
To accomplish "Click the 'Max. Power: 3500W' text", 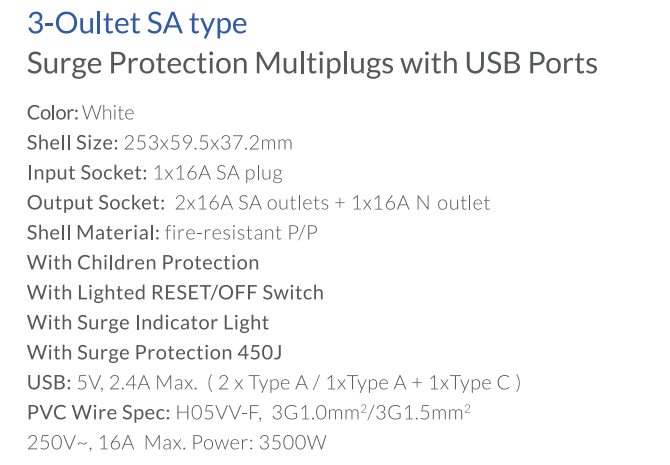I will (x=235, y=442).
